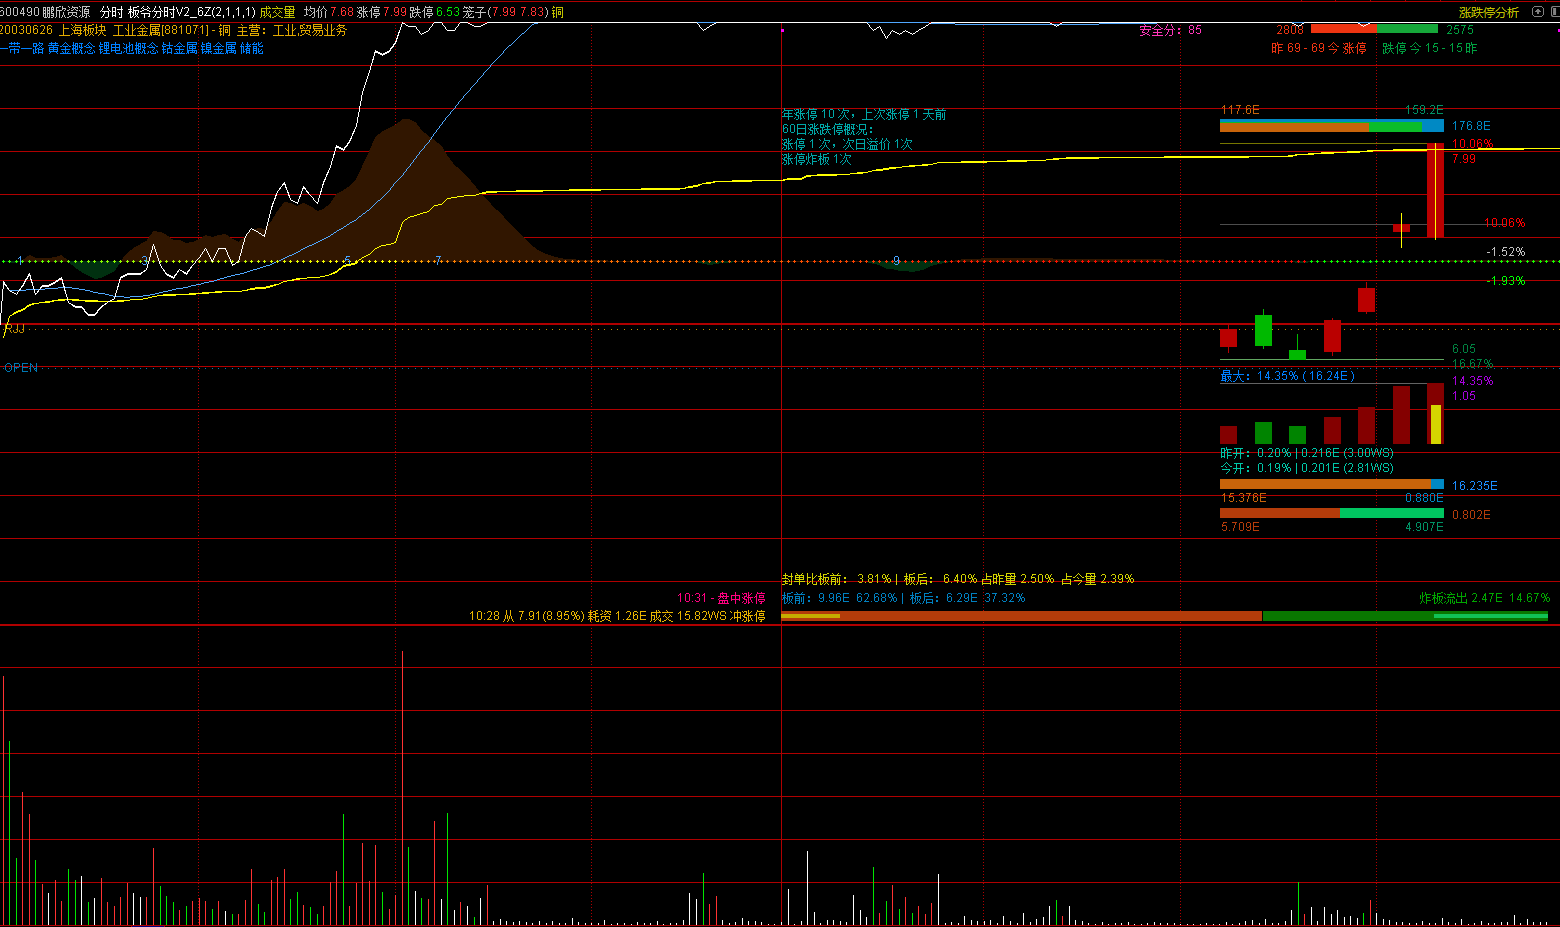
Task: Click the 封单比板前: 3.81% statistic
Action: [836, 579]
